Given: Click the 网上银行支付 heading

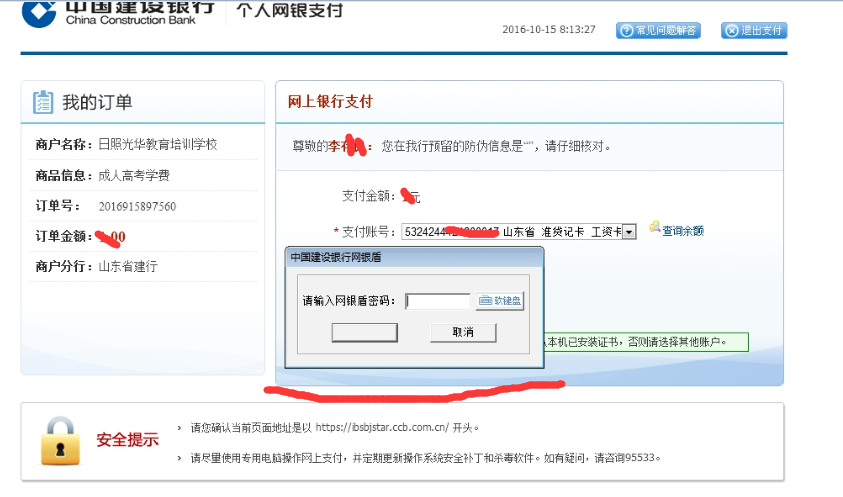Looking at the screenshot, I should [x=330, y=102].
